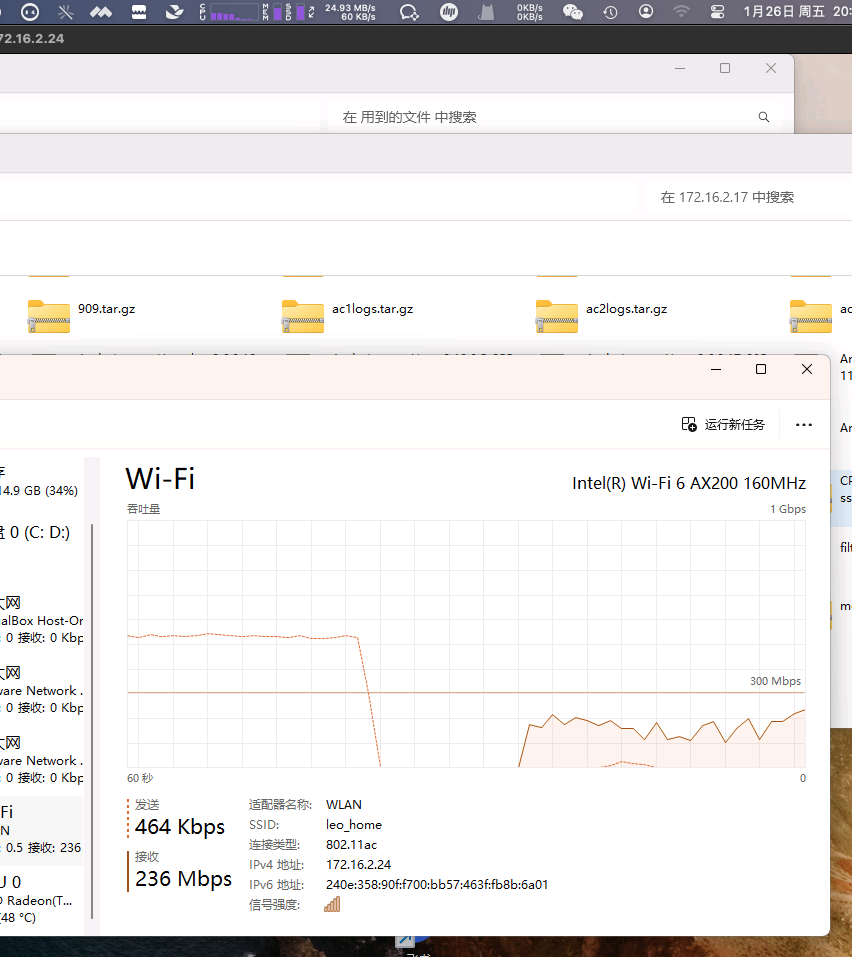Select the Wi-Fi sidebar item showing 接收: 236

tap(42, 830)
